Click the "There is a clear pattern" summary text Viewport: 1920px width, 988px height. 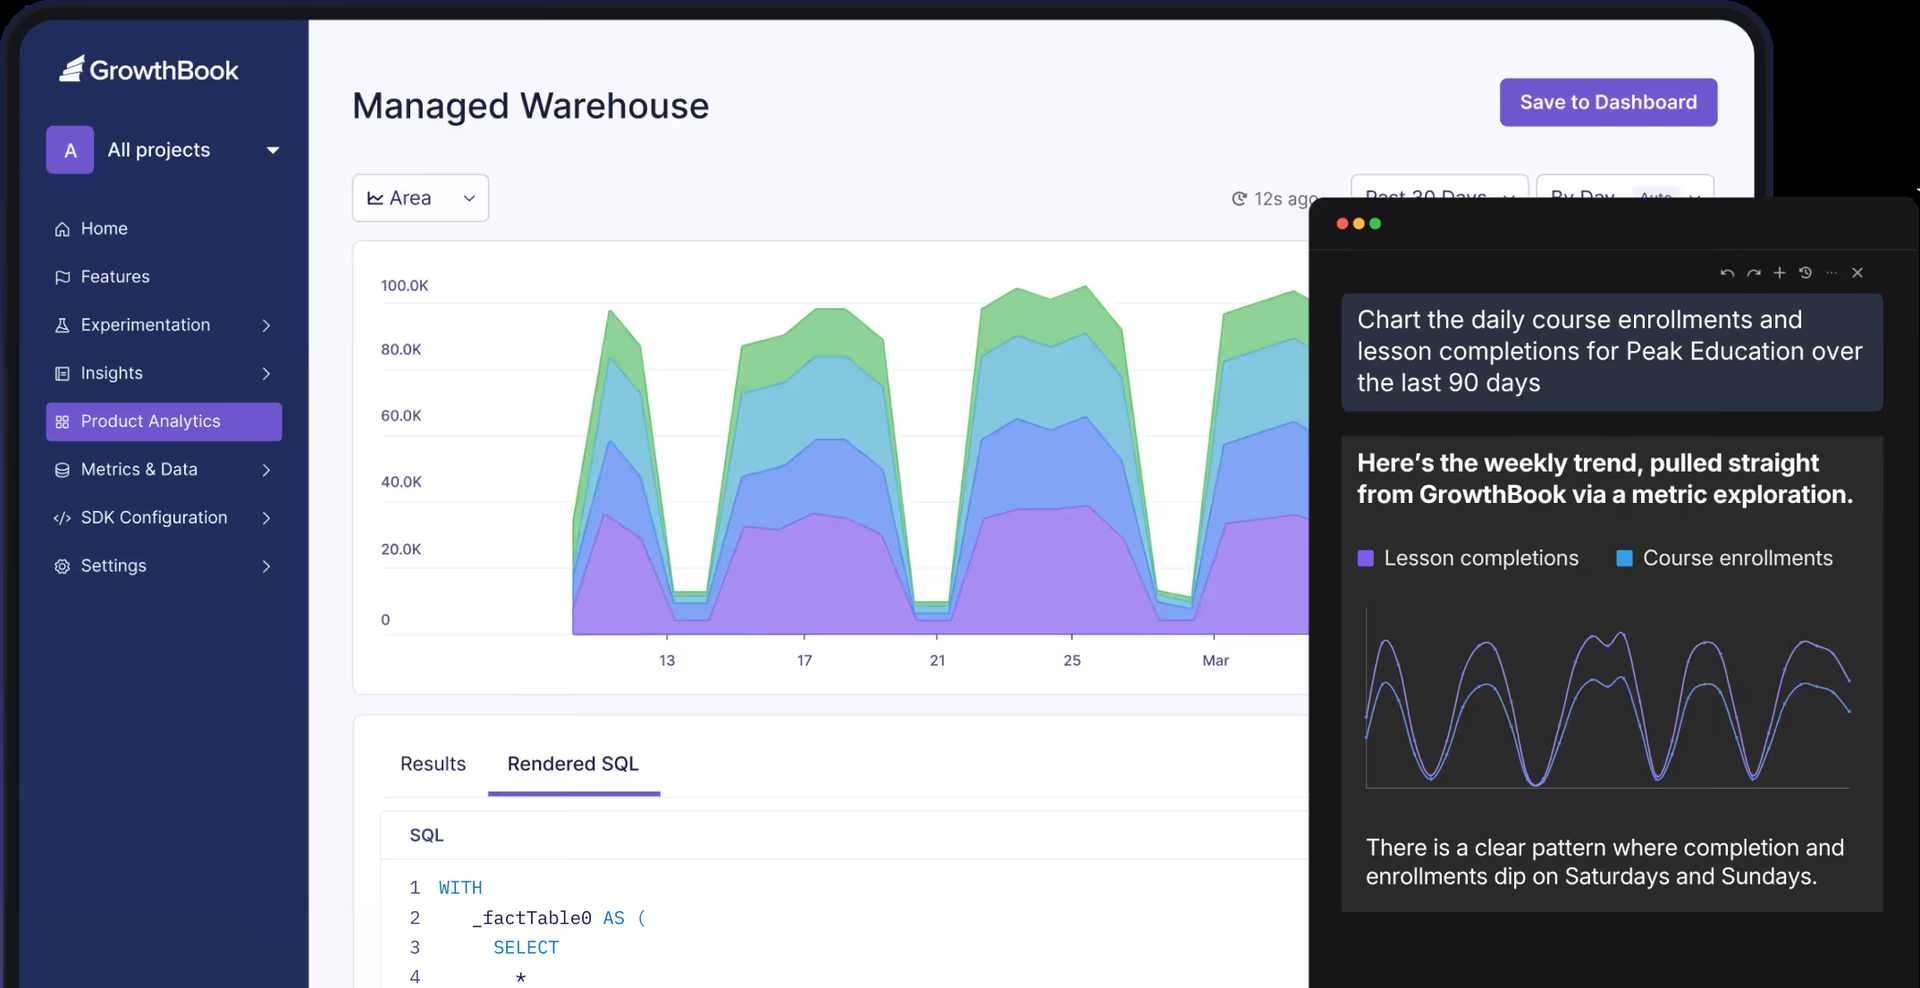click(x=1605, y=862)
